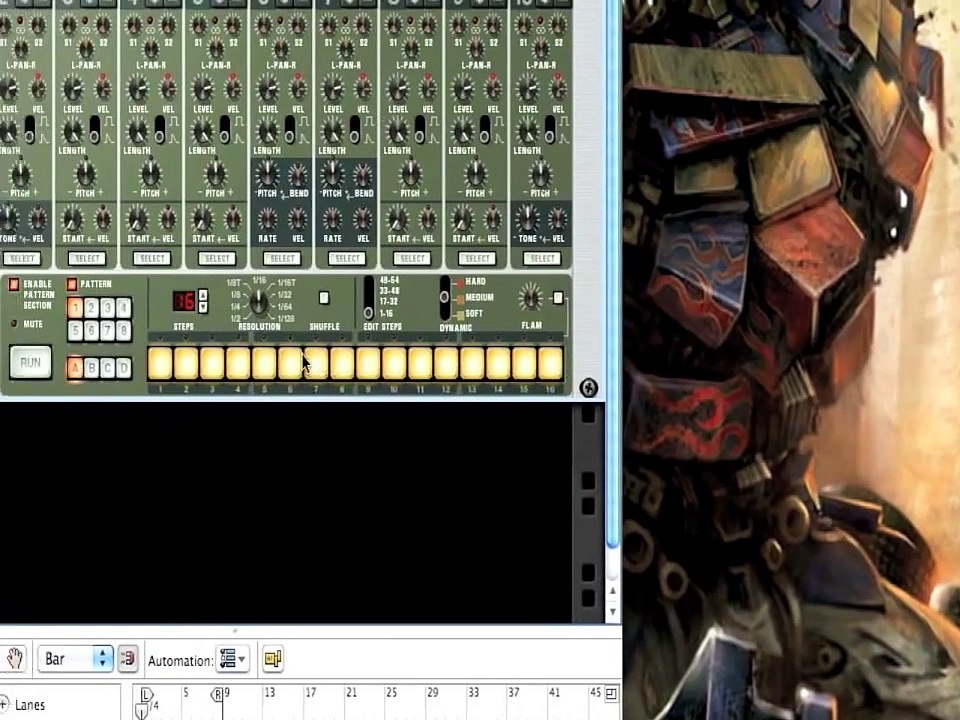This screenshot has height=720, width=960.
Task: Select pattern 8
Action: coord(124,331)
